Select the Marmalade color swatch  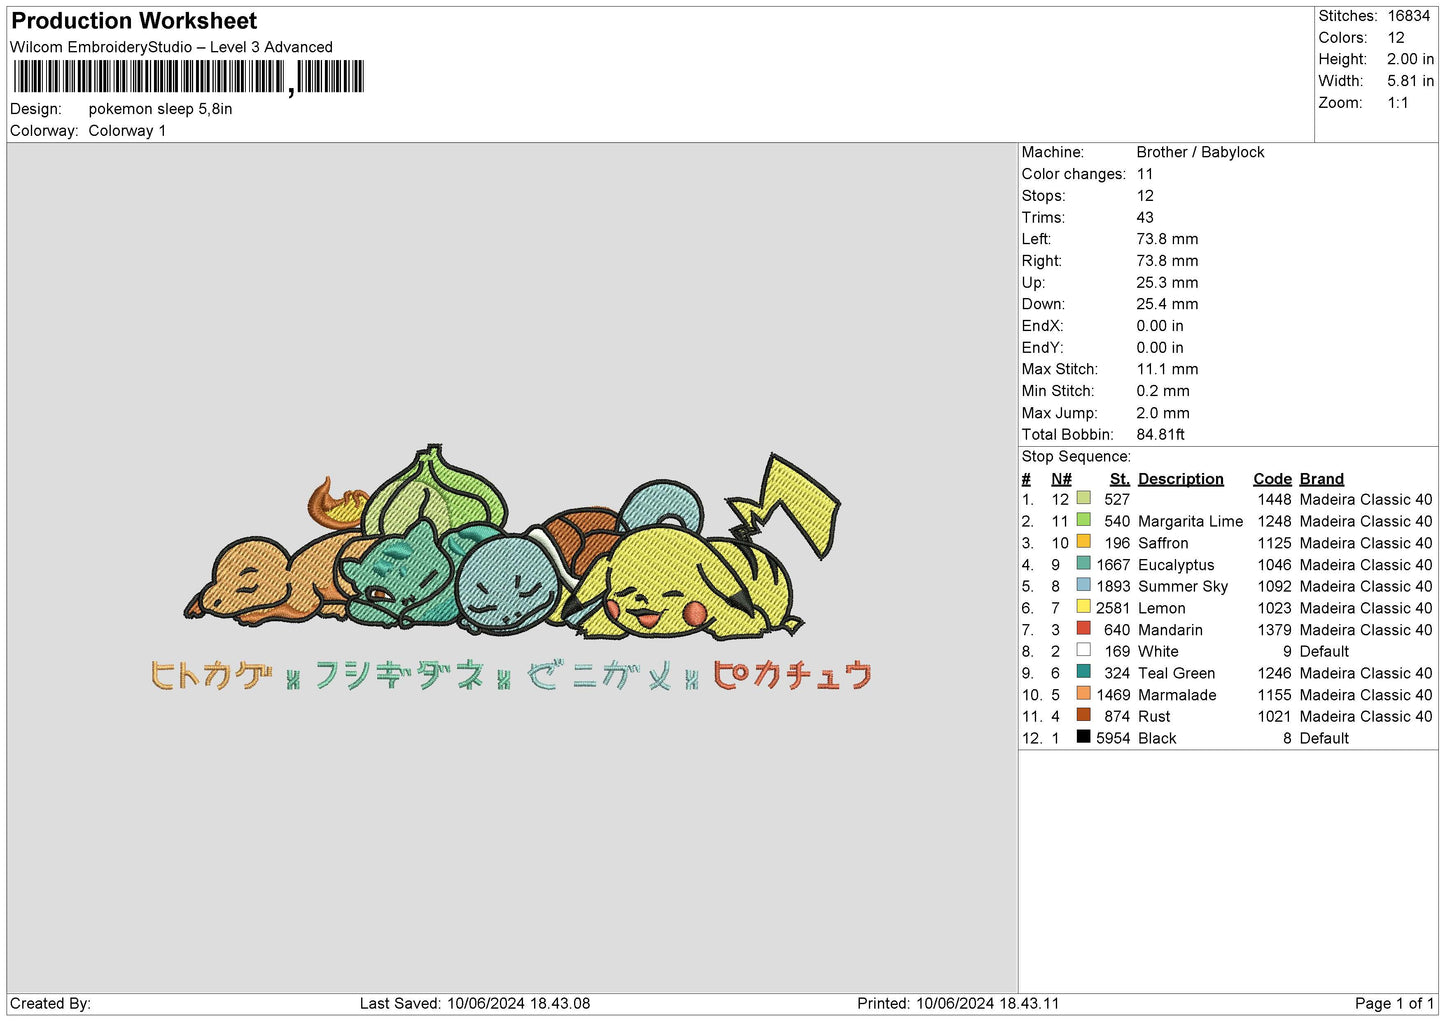(x=1083, y=693)
